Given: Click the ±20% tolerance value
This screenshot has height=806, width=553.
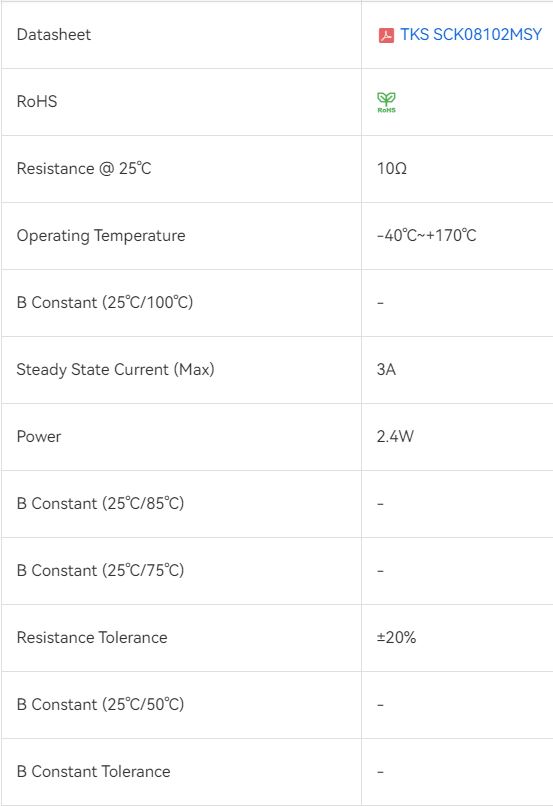Looking at the screenshot, I should tap(396, 637).
